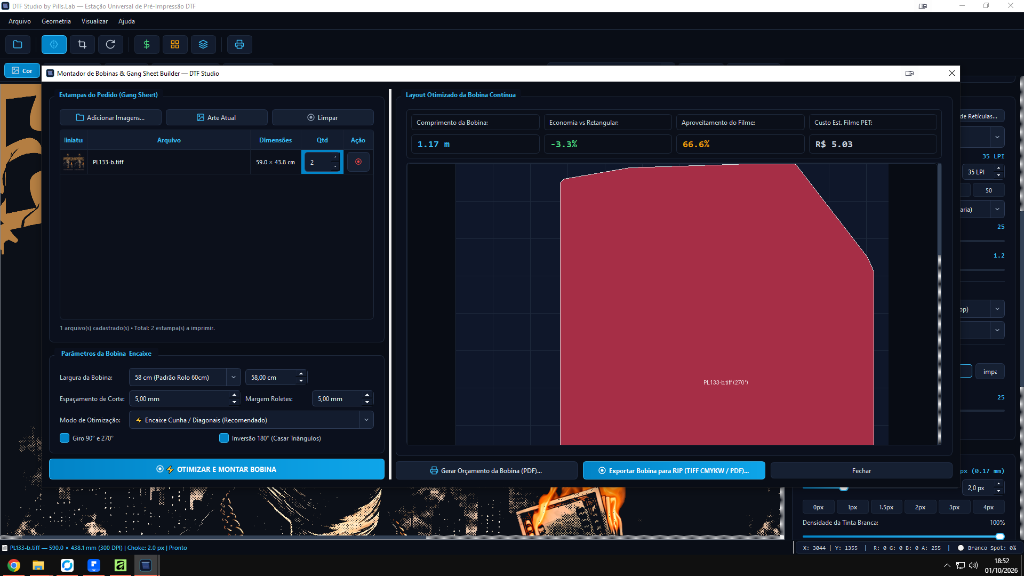The width and height of the screenshot is (1024, 576).
Task: Click the printer toolbar icon
Action: pos(239,44)
